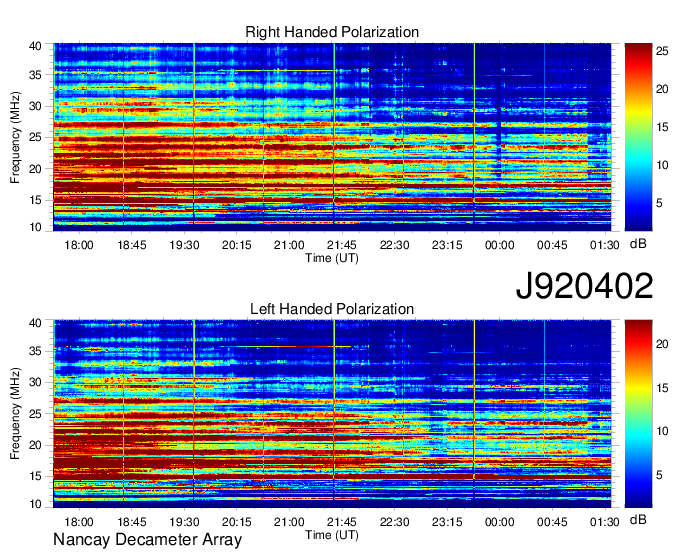Click 22:30 tick on upper time axis

click(x=394, y=245)
